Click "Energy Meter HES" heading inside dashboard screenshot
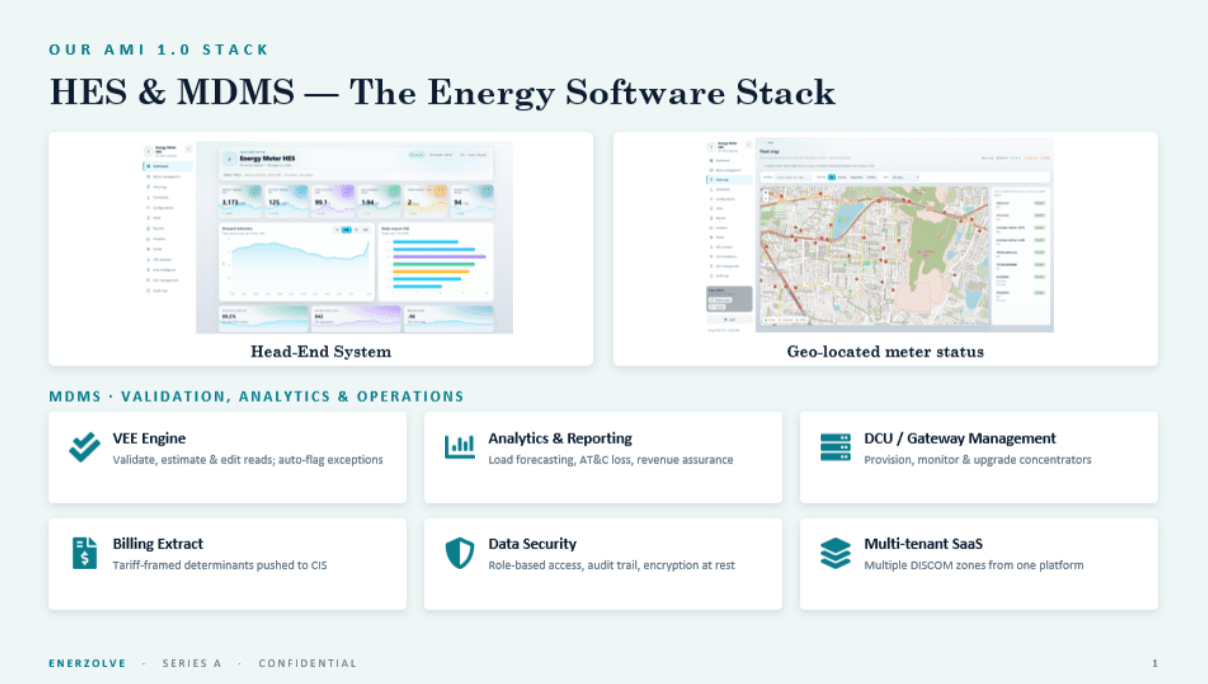 click(266, 157)
